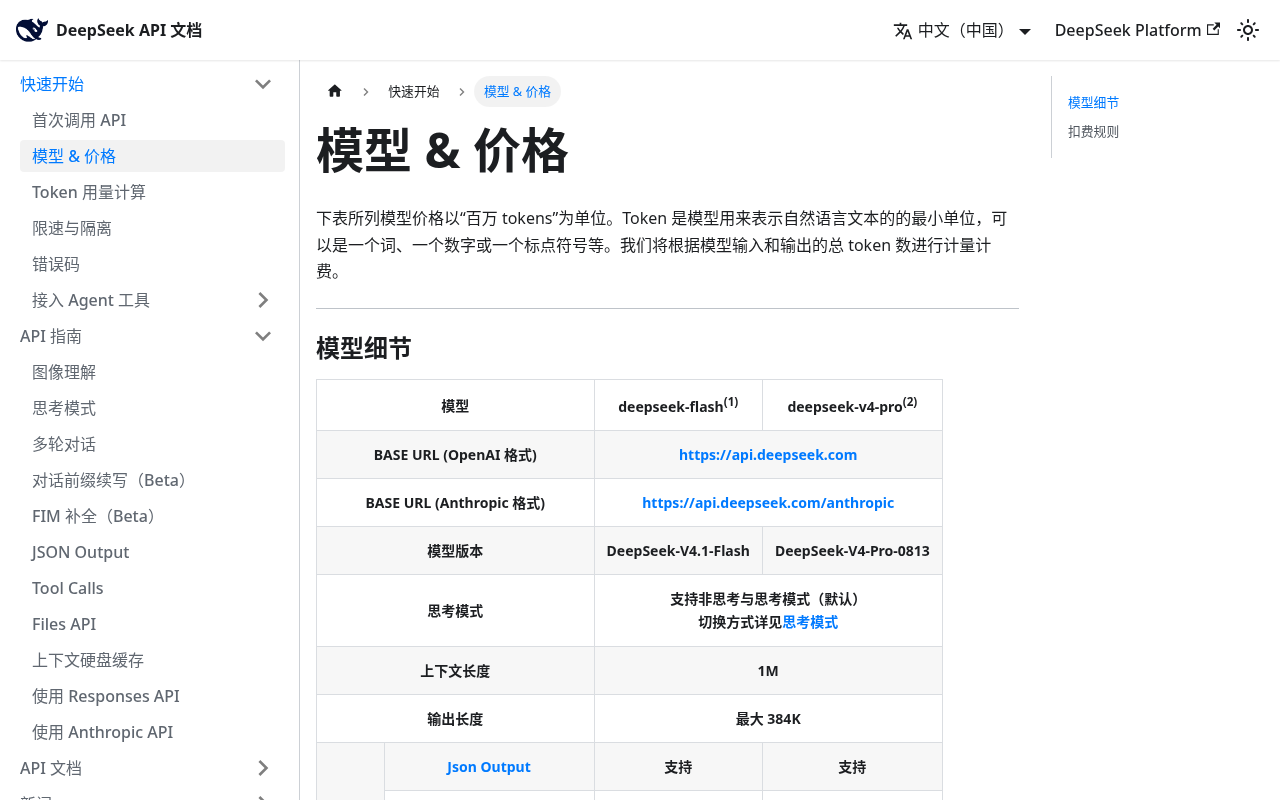This screenshot has height=800, width=1280.
Task: Click the deepseek-v4-pro column header
Action: click(852, 405)
